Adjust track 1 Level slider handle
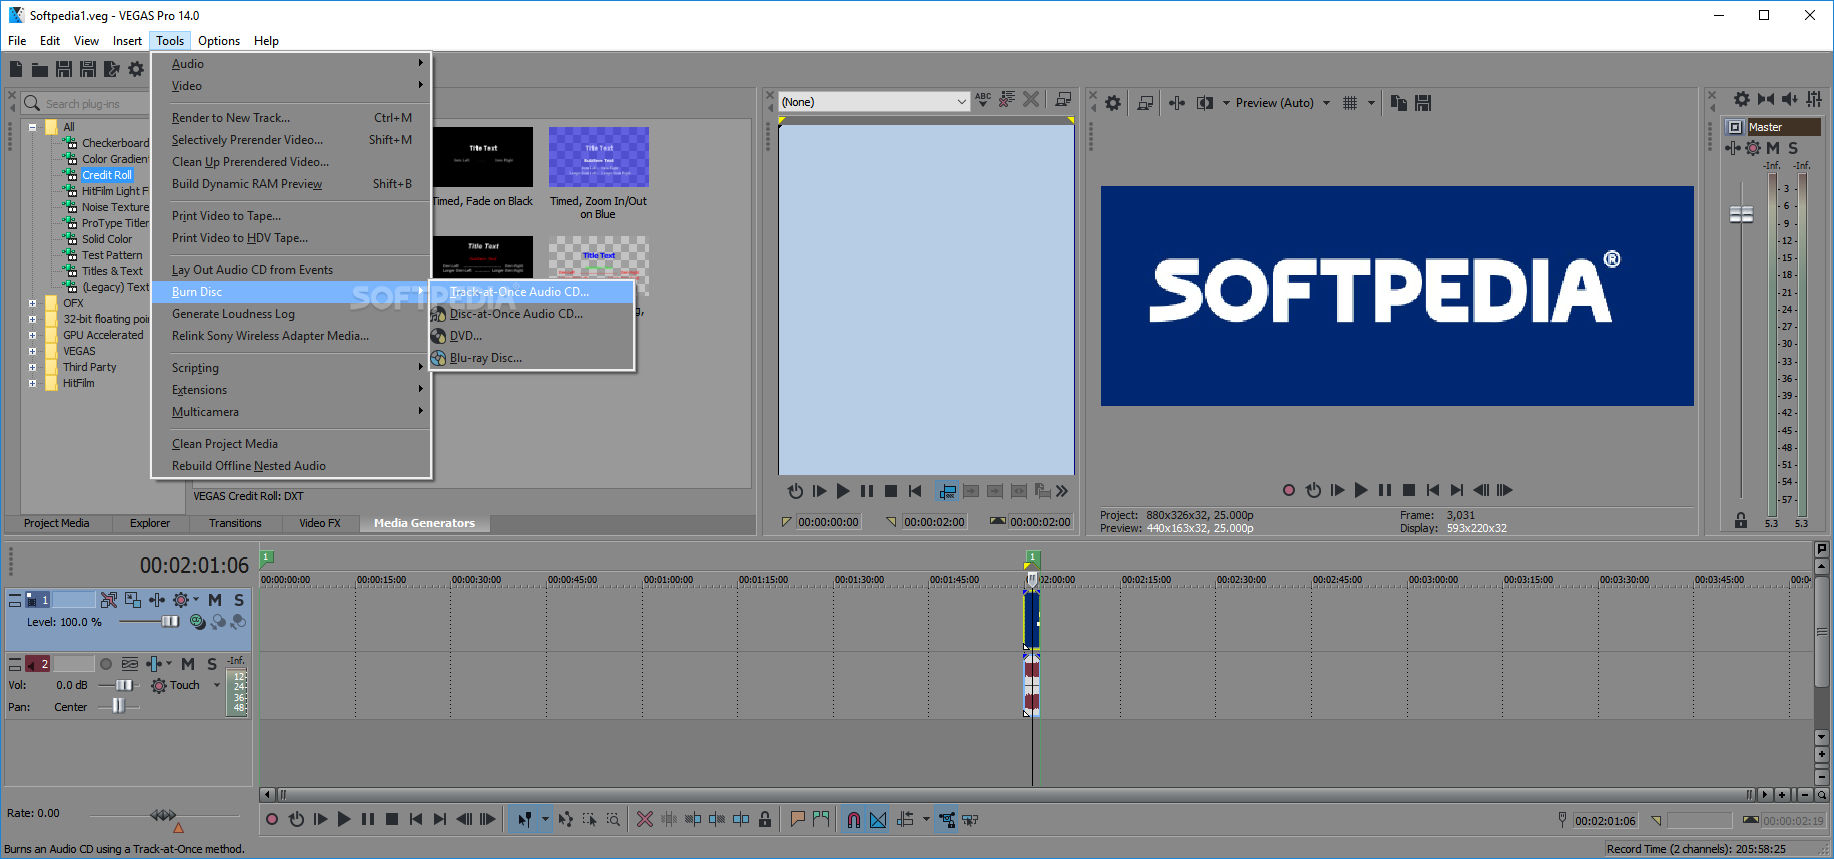 point(170,622)
